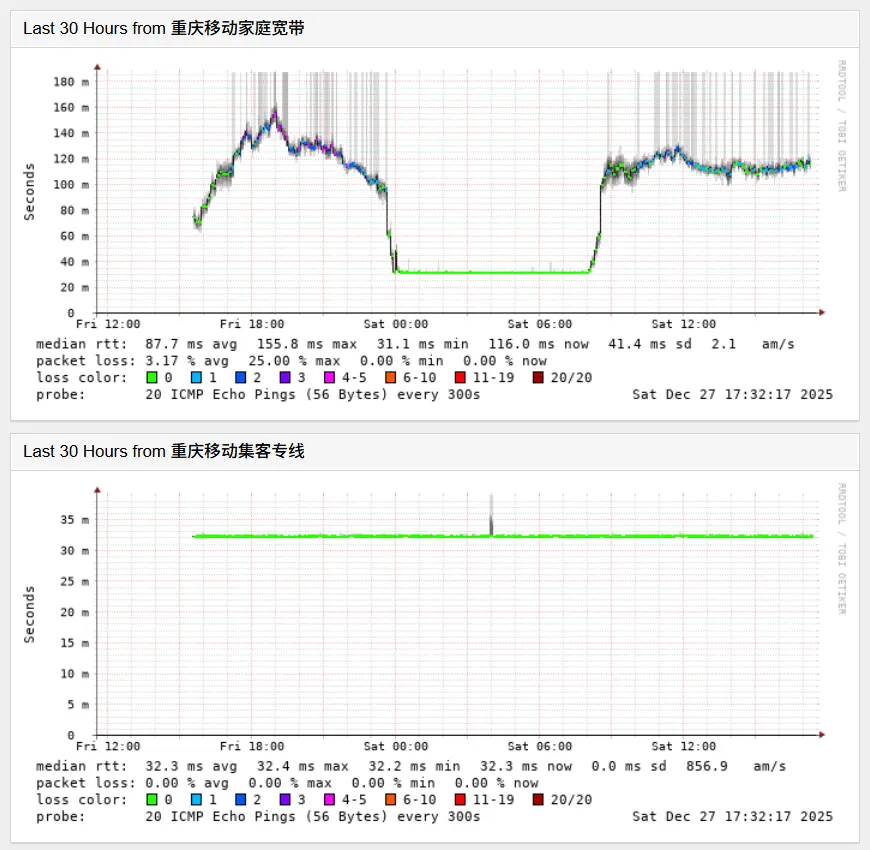
Task: Select the "31.1 ms min" median rtt value
Action: tap(423, 345)
